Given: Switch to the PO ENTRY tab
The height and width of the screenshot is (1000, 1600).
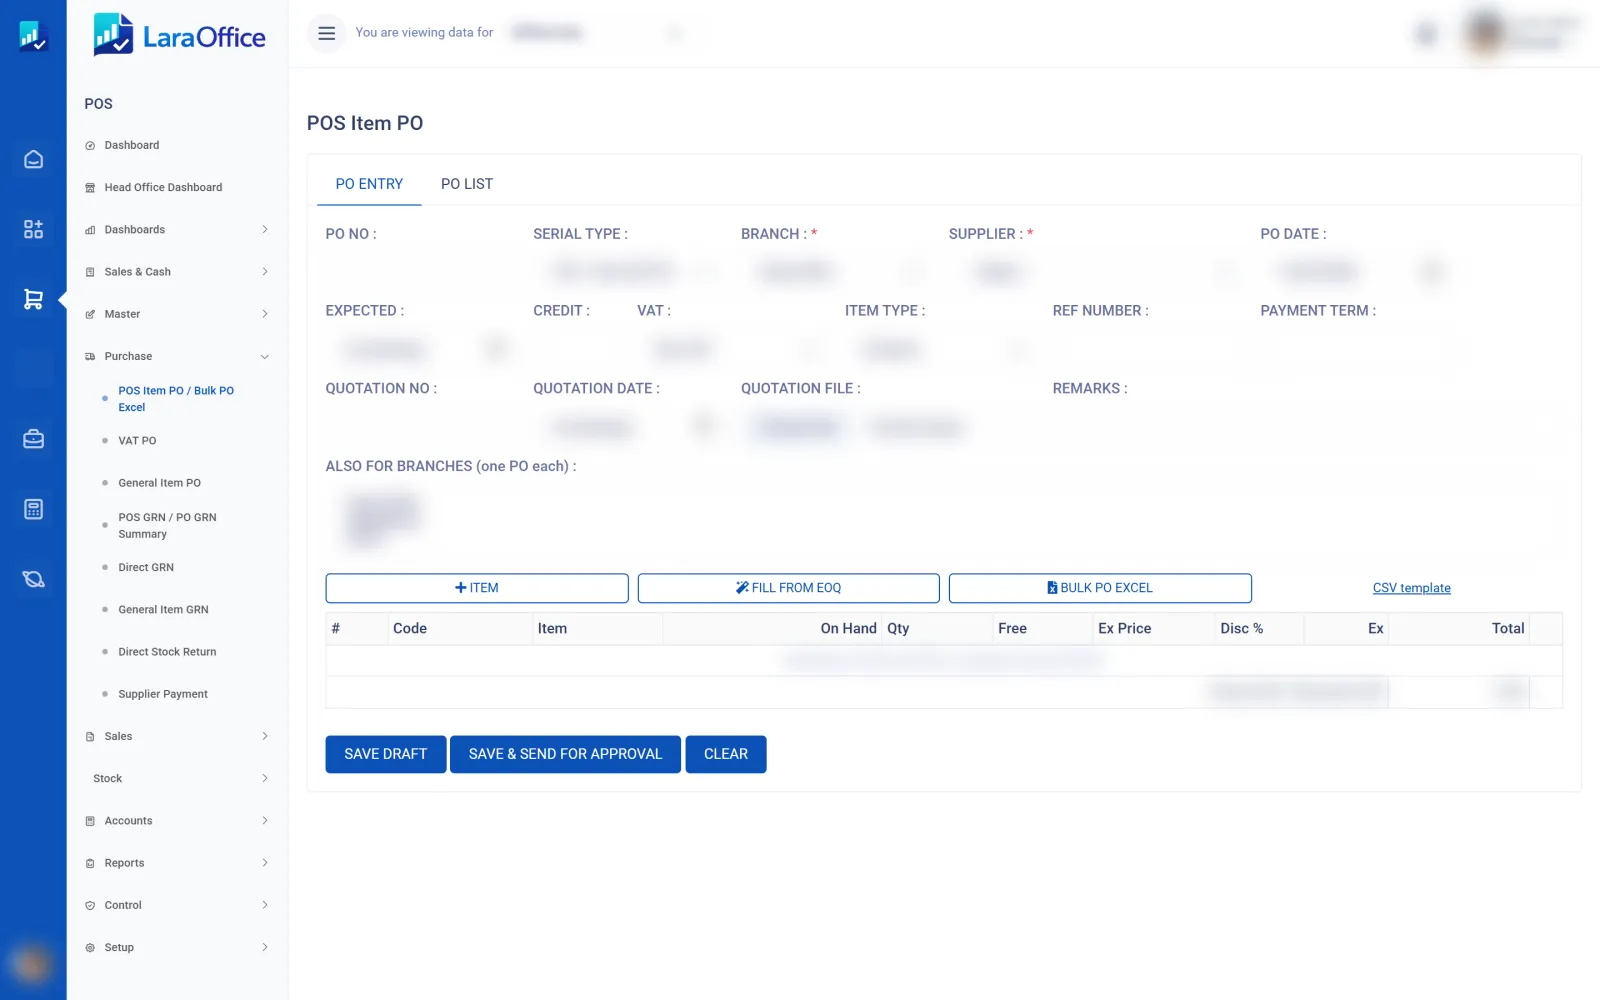Looking at the screenshot, I should coord(369,184).
